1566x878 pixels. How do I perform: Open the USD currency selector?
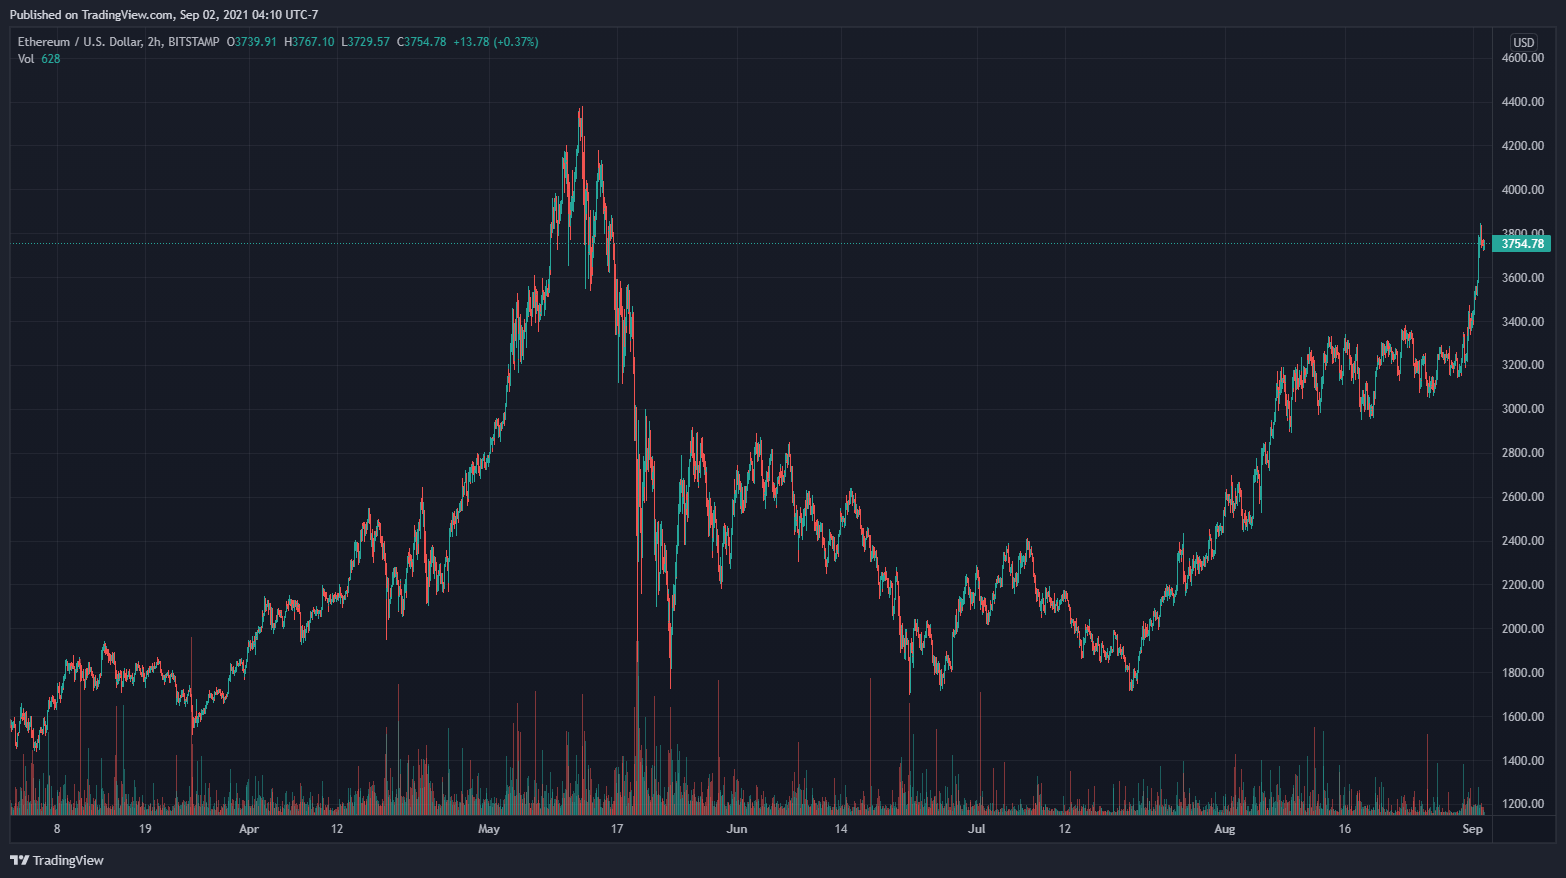(1523, 42)
